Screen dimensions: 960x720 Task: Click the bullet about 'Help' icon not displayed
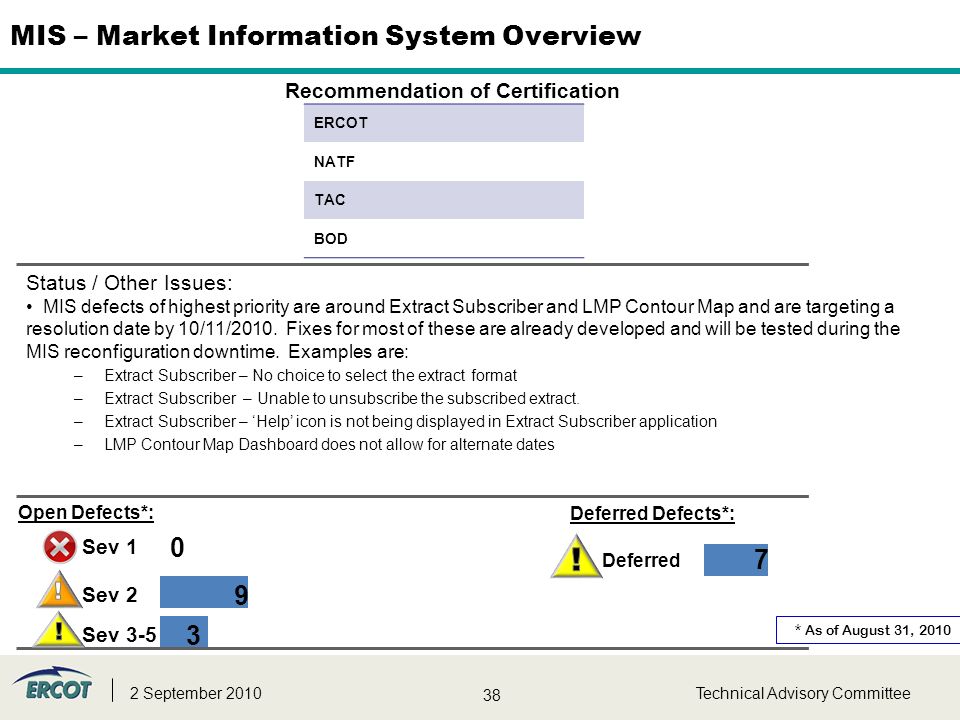pos(410,421)
